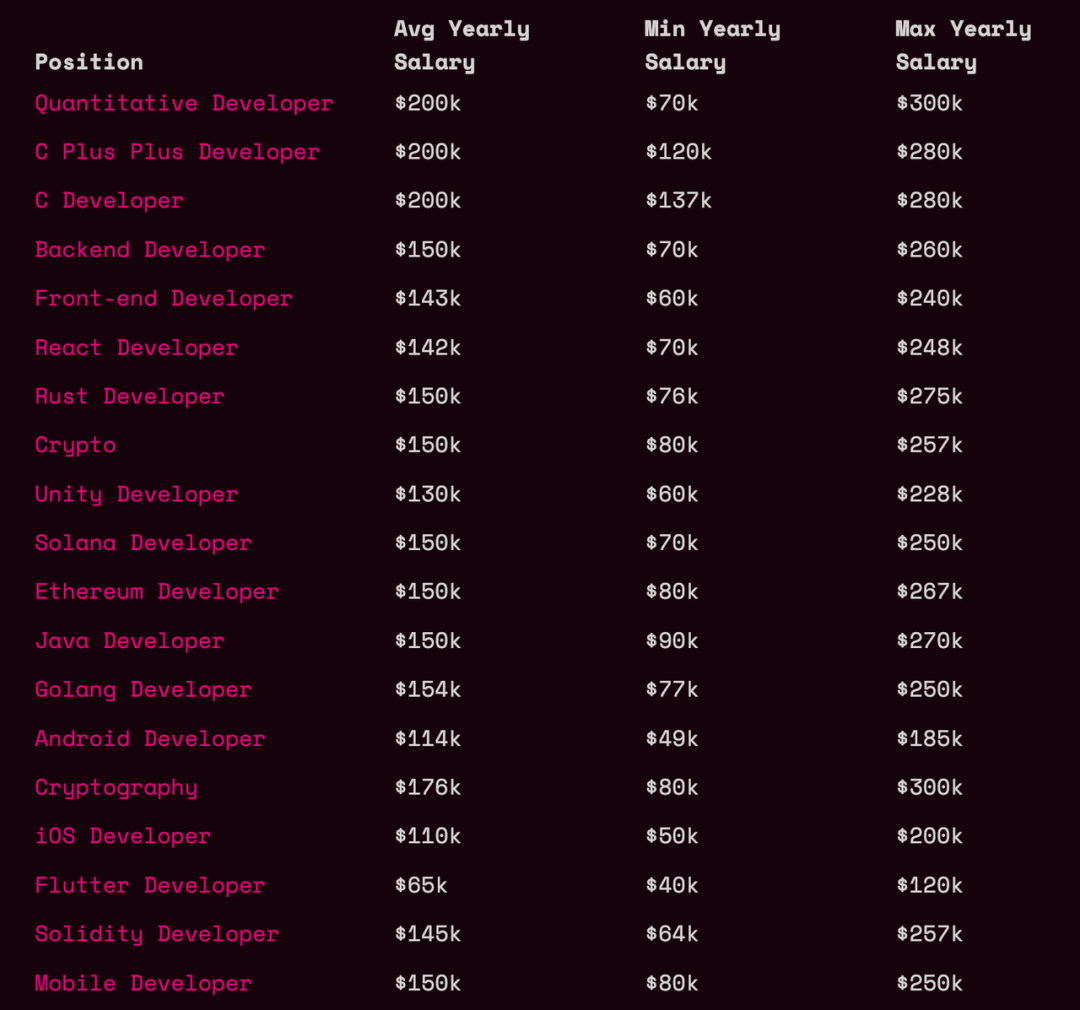
Task: Go to the Java Developer link
Action: 129,641
